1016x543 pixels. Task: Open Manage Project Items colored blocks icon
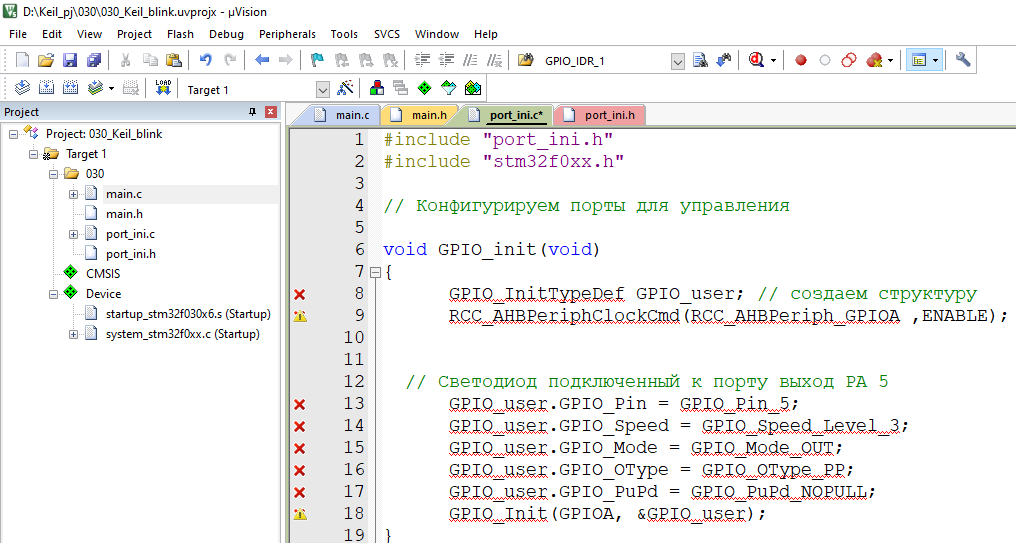pos(376,88)
